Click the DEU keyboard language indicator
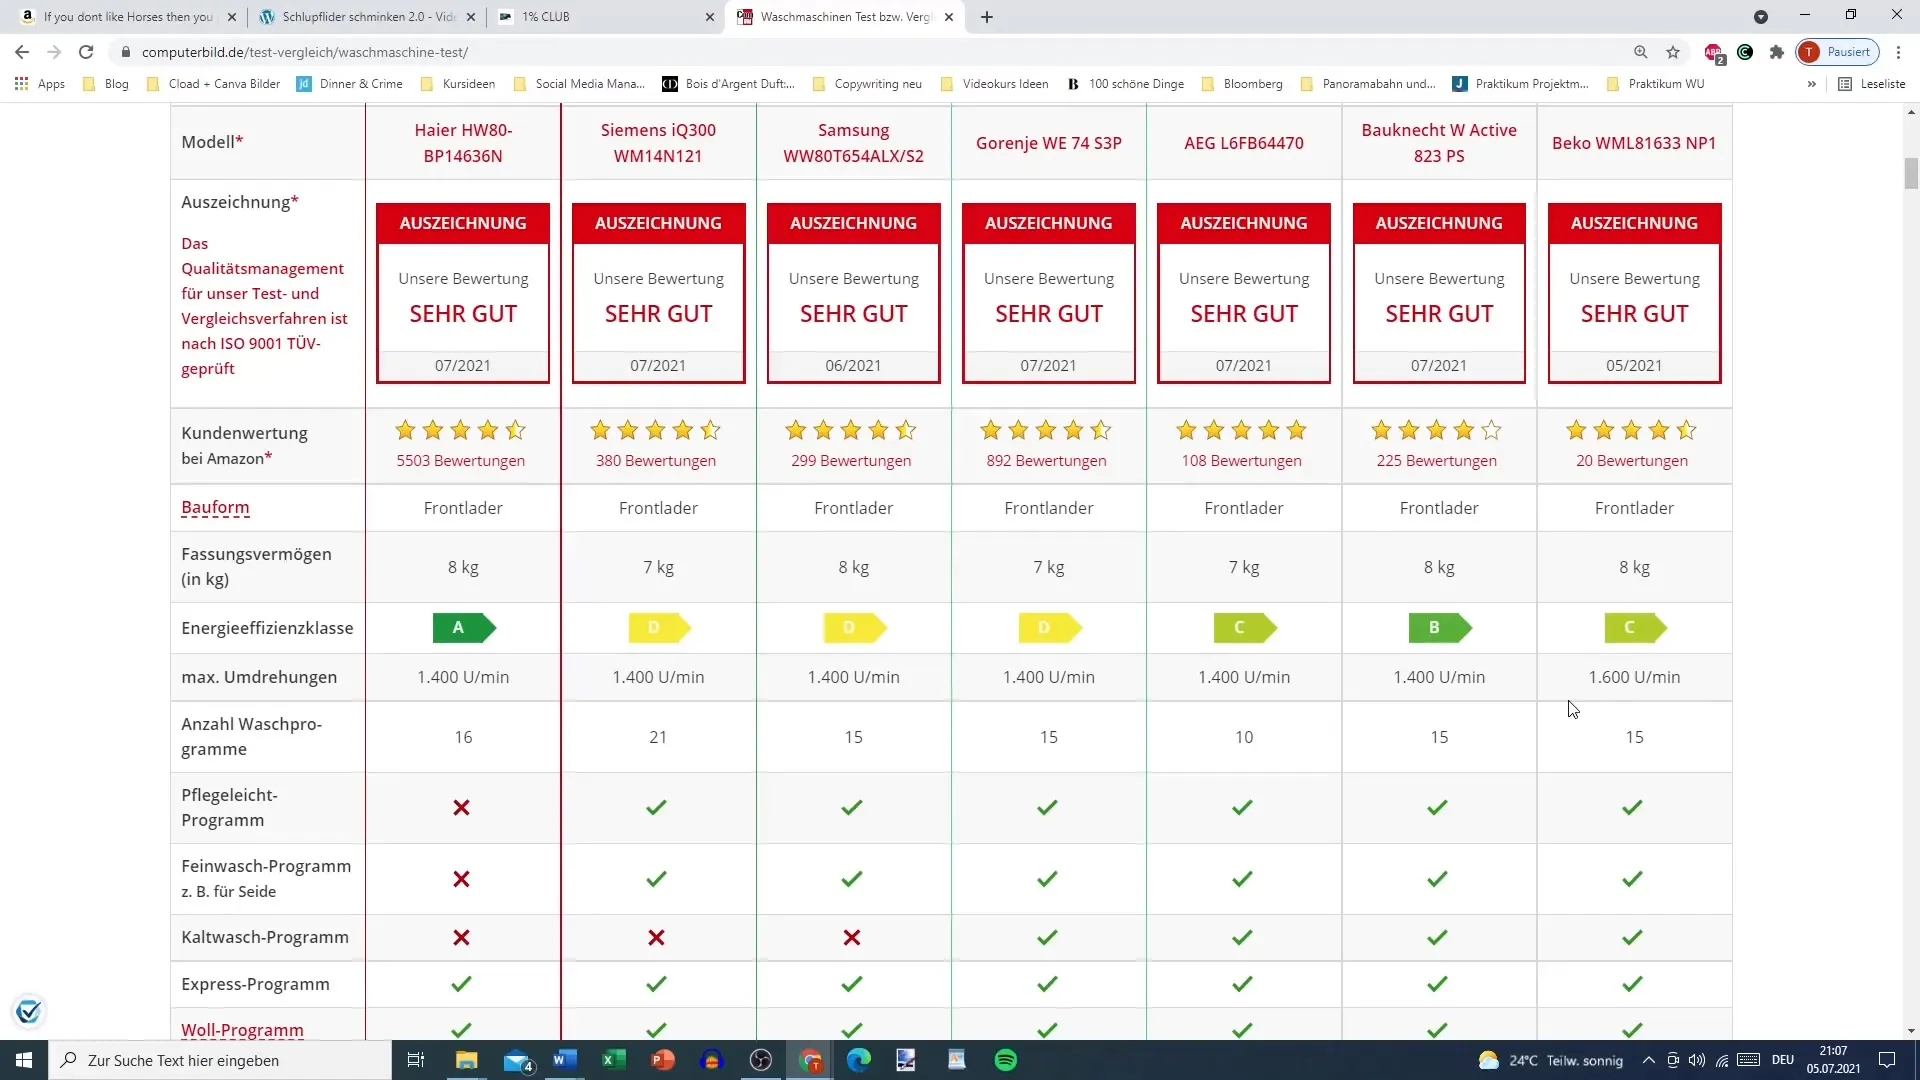The width and height of the screenshot is (1920, 1080). click(x=1783, y=1060)
